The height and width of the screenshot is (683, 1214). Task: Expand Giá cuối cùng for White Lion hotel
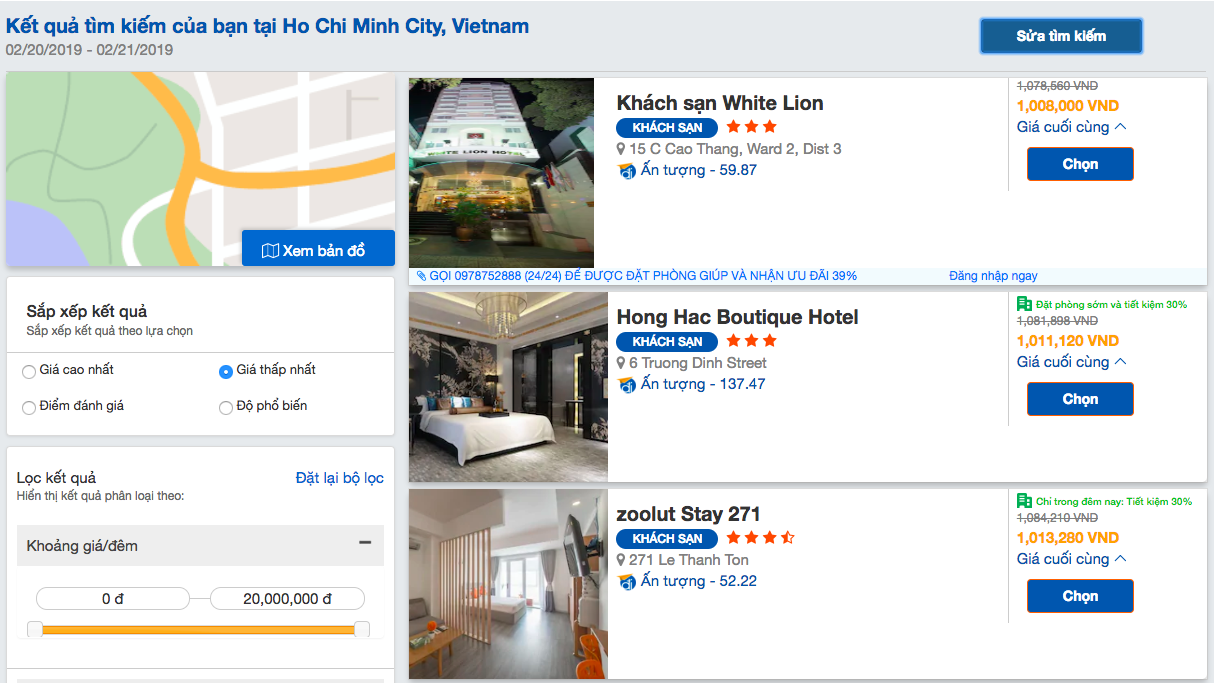1072,127
